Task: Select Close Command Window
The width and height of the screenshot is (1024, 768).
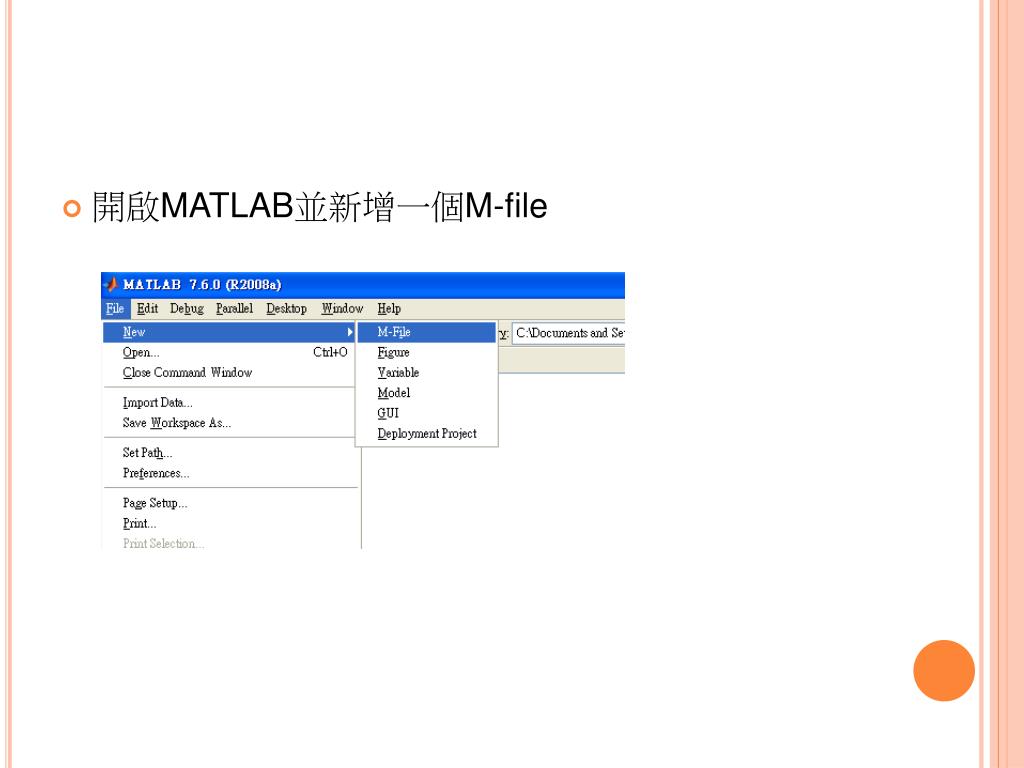Action: click(229, 373)
